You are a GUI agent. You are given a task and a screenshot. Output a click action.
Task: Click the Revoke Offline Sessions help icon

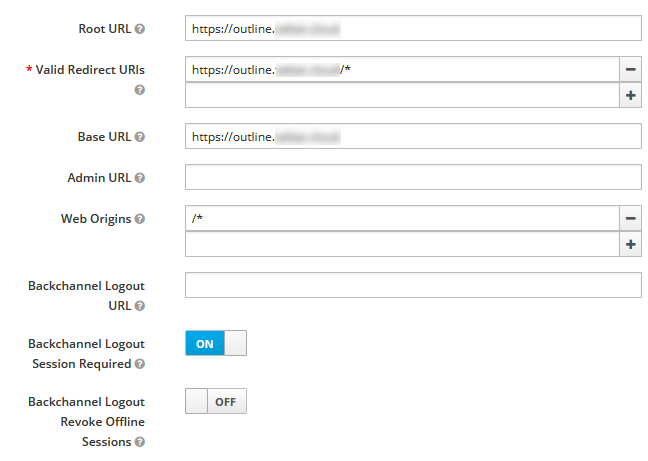click(140, 442)
